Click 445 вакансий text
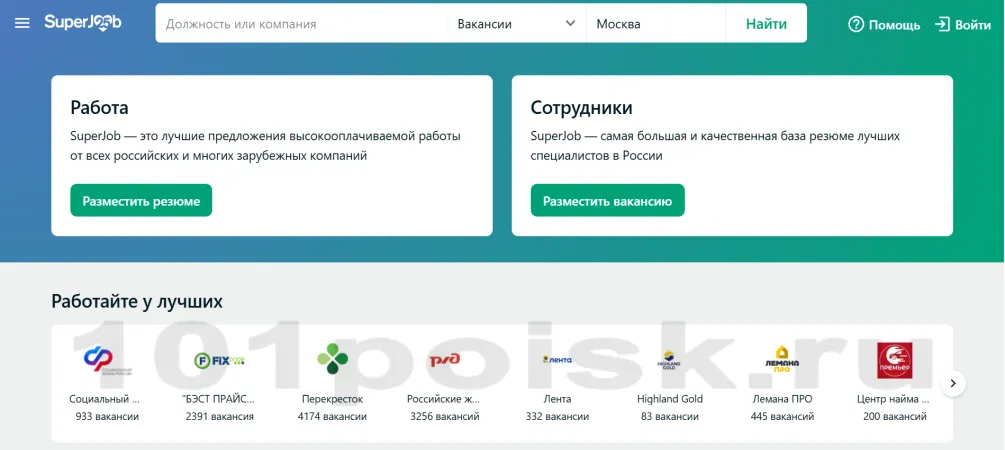Viewport: 1005px width, 450px height. (782, 417)
